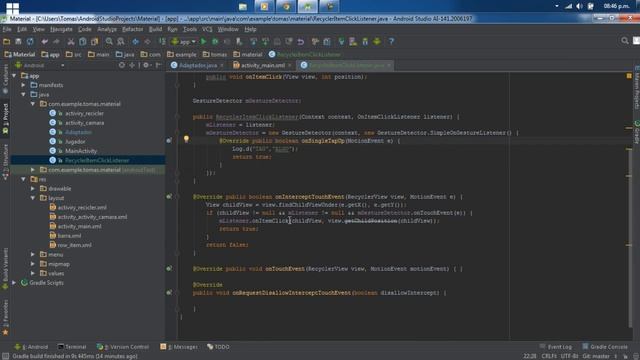Viewport: 640px width, 360px height.
Task: Open the SDK Manager icon
Action: 365,42
